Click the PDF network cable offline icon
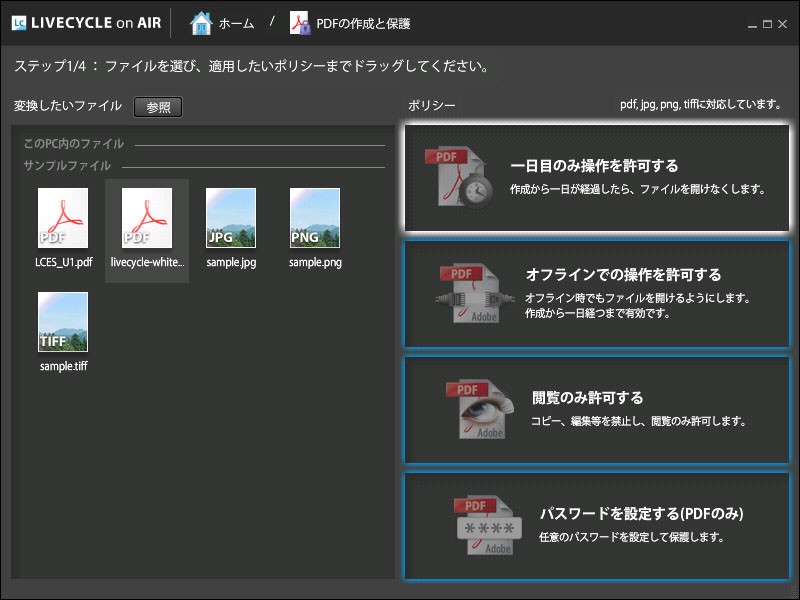 coord(474,293)
